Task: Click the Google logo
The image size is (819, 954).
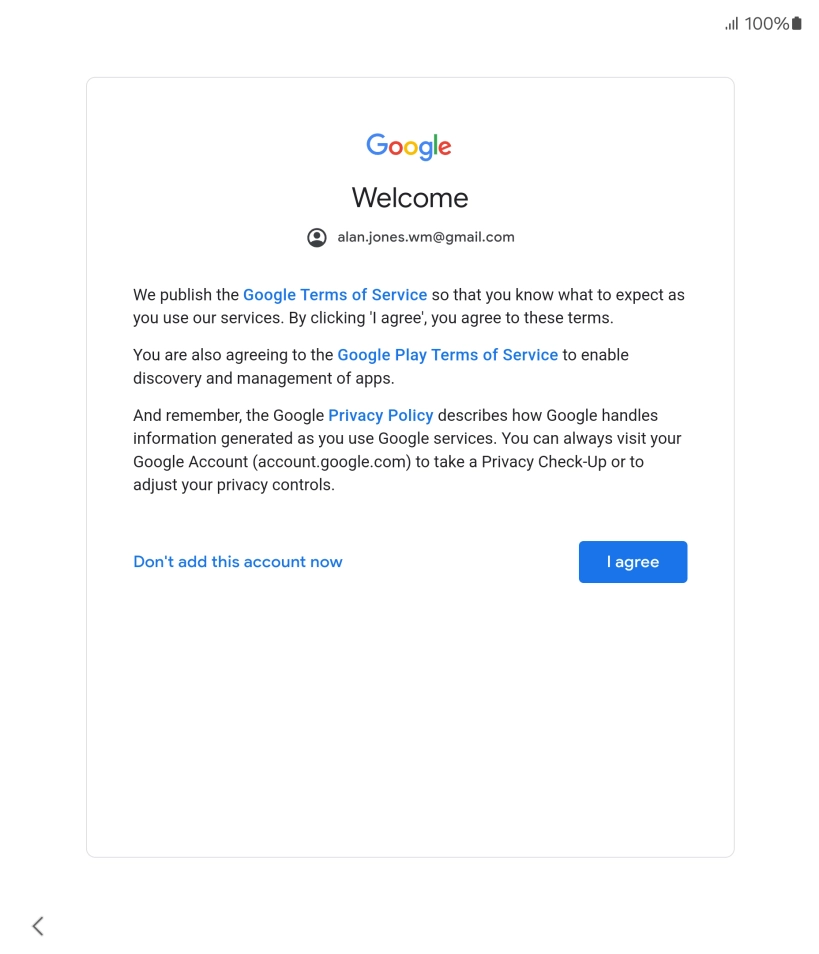Action: coord(409,146)
